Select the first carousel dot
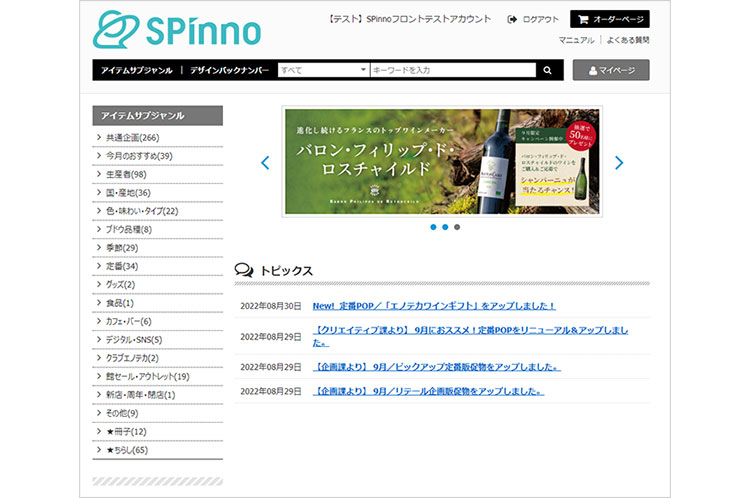The image size is (750, 498). tap(433, 227)
